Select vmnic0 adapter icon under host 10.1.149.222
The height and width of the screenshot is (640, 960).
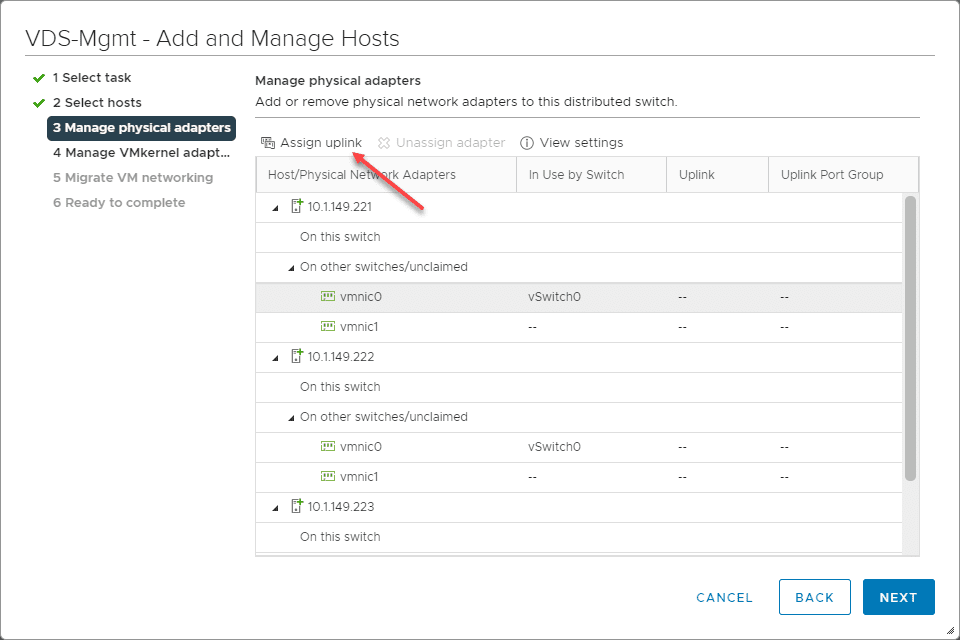pos(327,447)
